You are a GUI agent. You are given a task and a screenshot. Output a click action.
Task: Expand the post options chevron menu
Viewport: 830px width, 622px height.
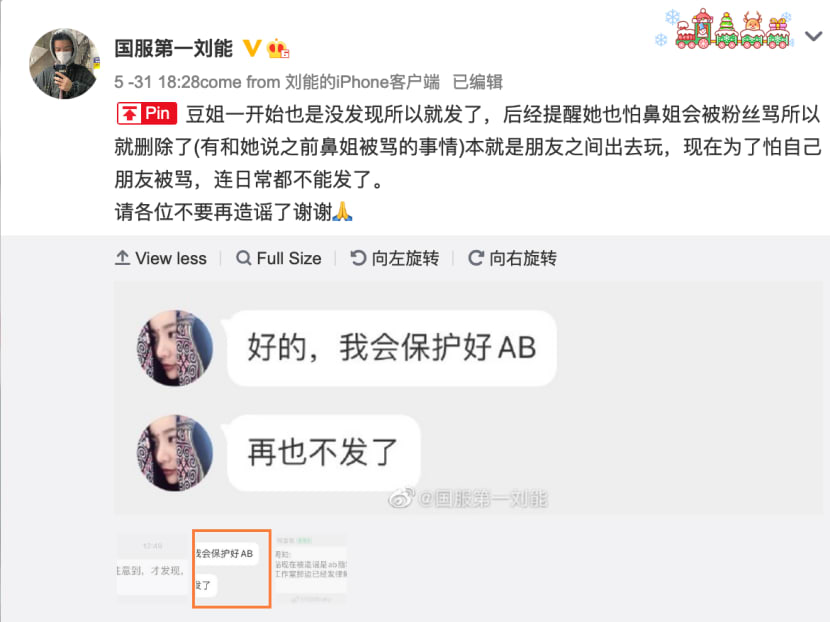[x=814, y=36]
